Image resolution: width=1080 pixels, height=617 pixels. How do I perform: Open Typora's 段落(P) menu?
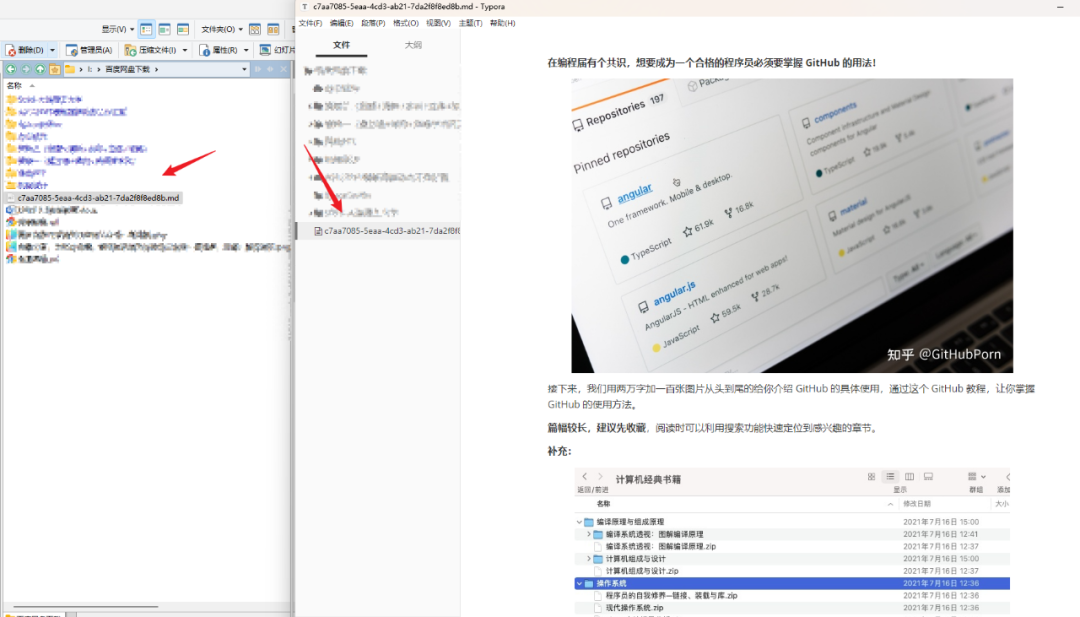pos(373,23)
